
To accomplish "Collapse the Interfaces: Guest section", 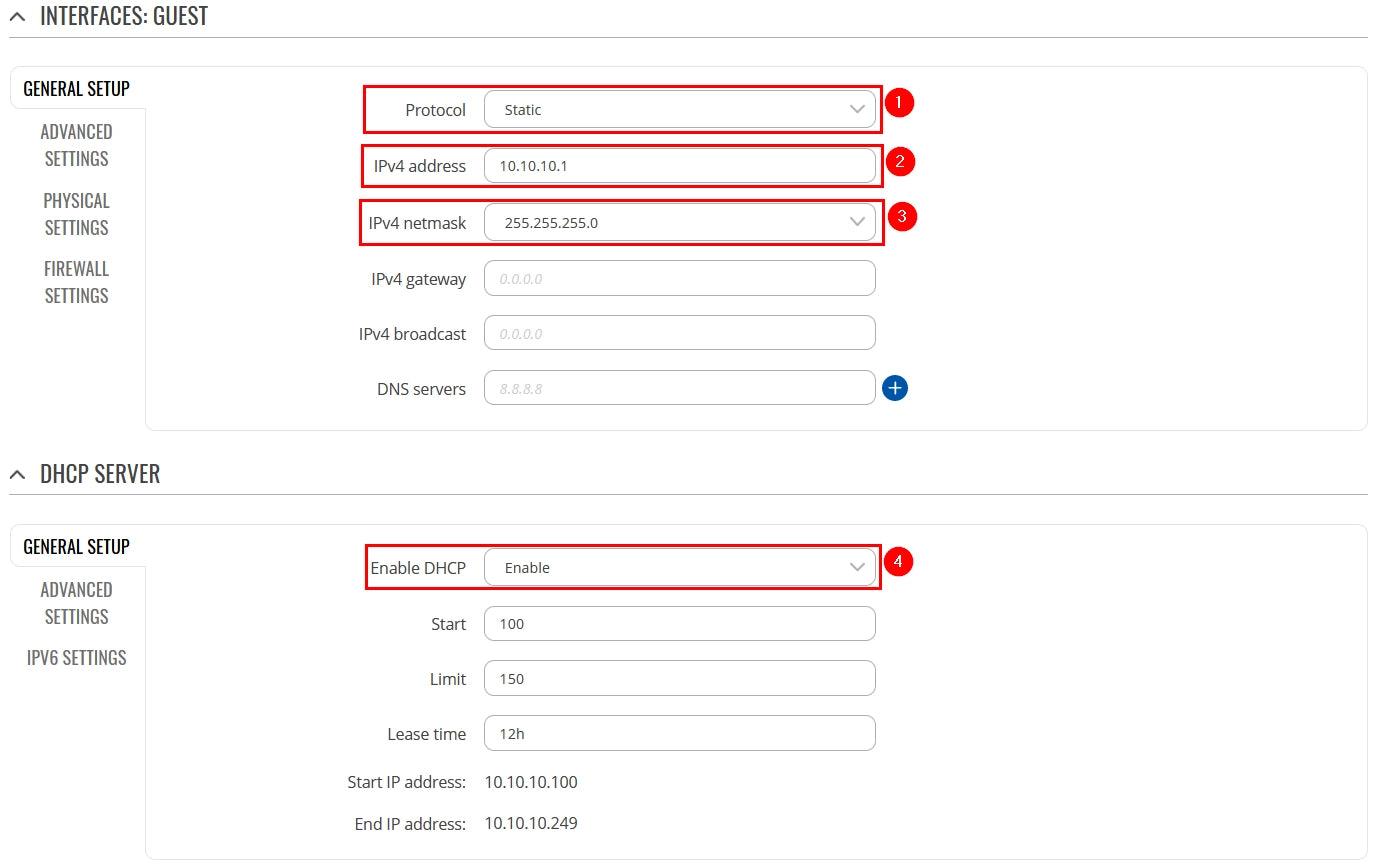I will point(17,17).
